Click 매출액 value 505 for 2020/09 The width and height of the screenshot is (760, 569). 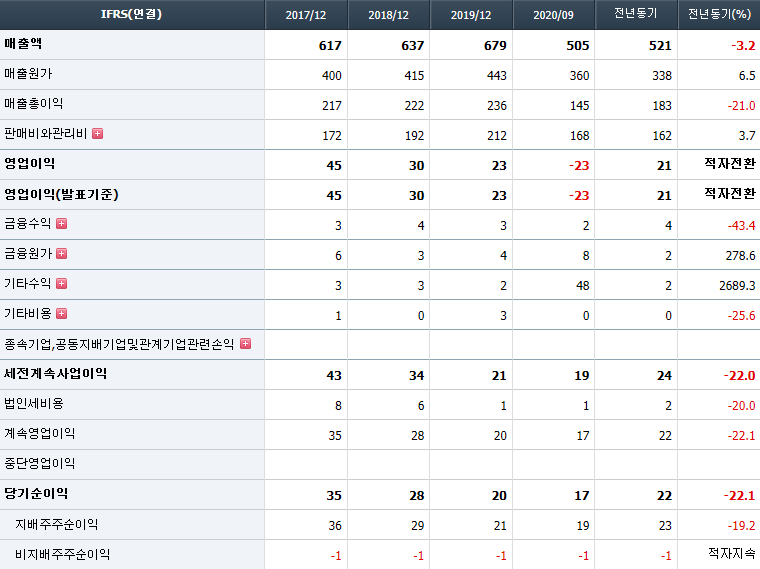578,46
